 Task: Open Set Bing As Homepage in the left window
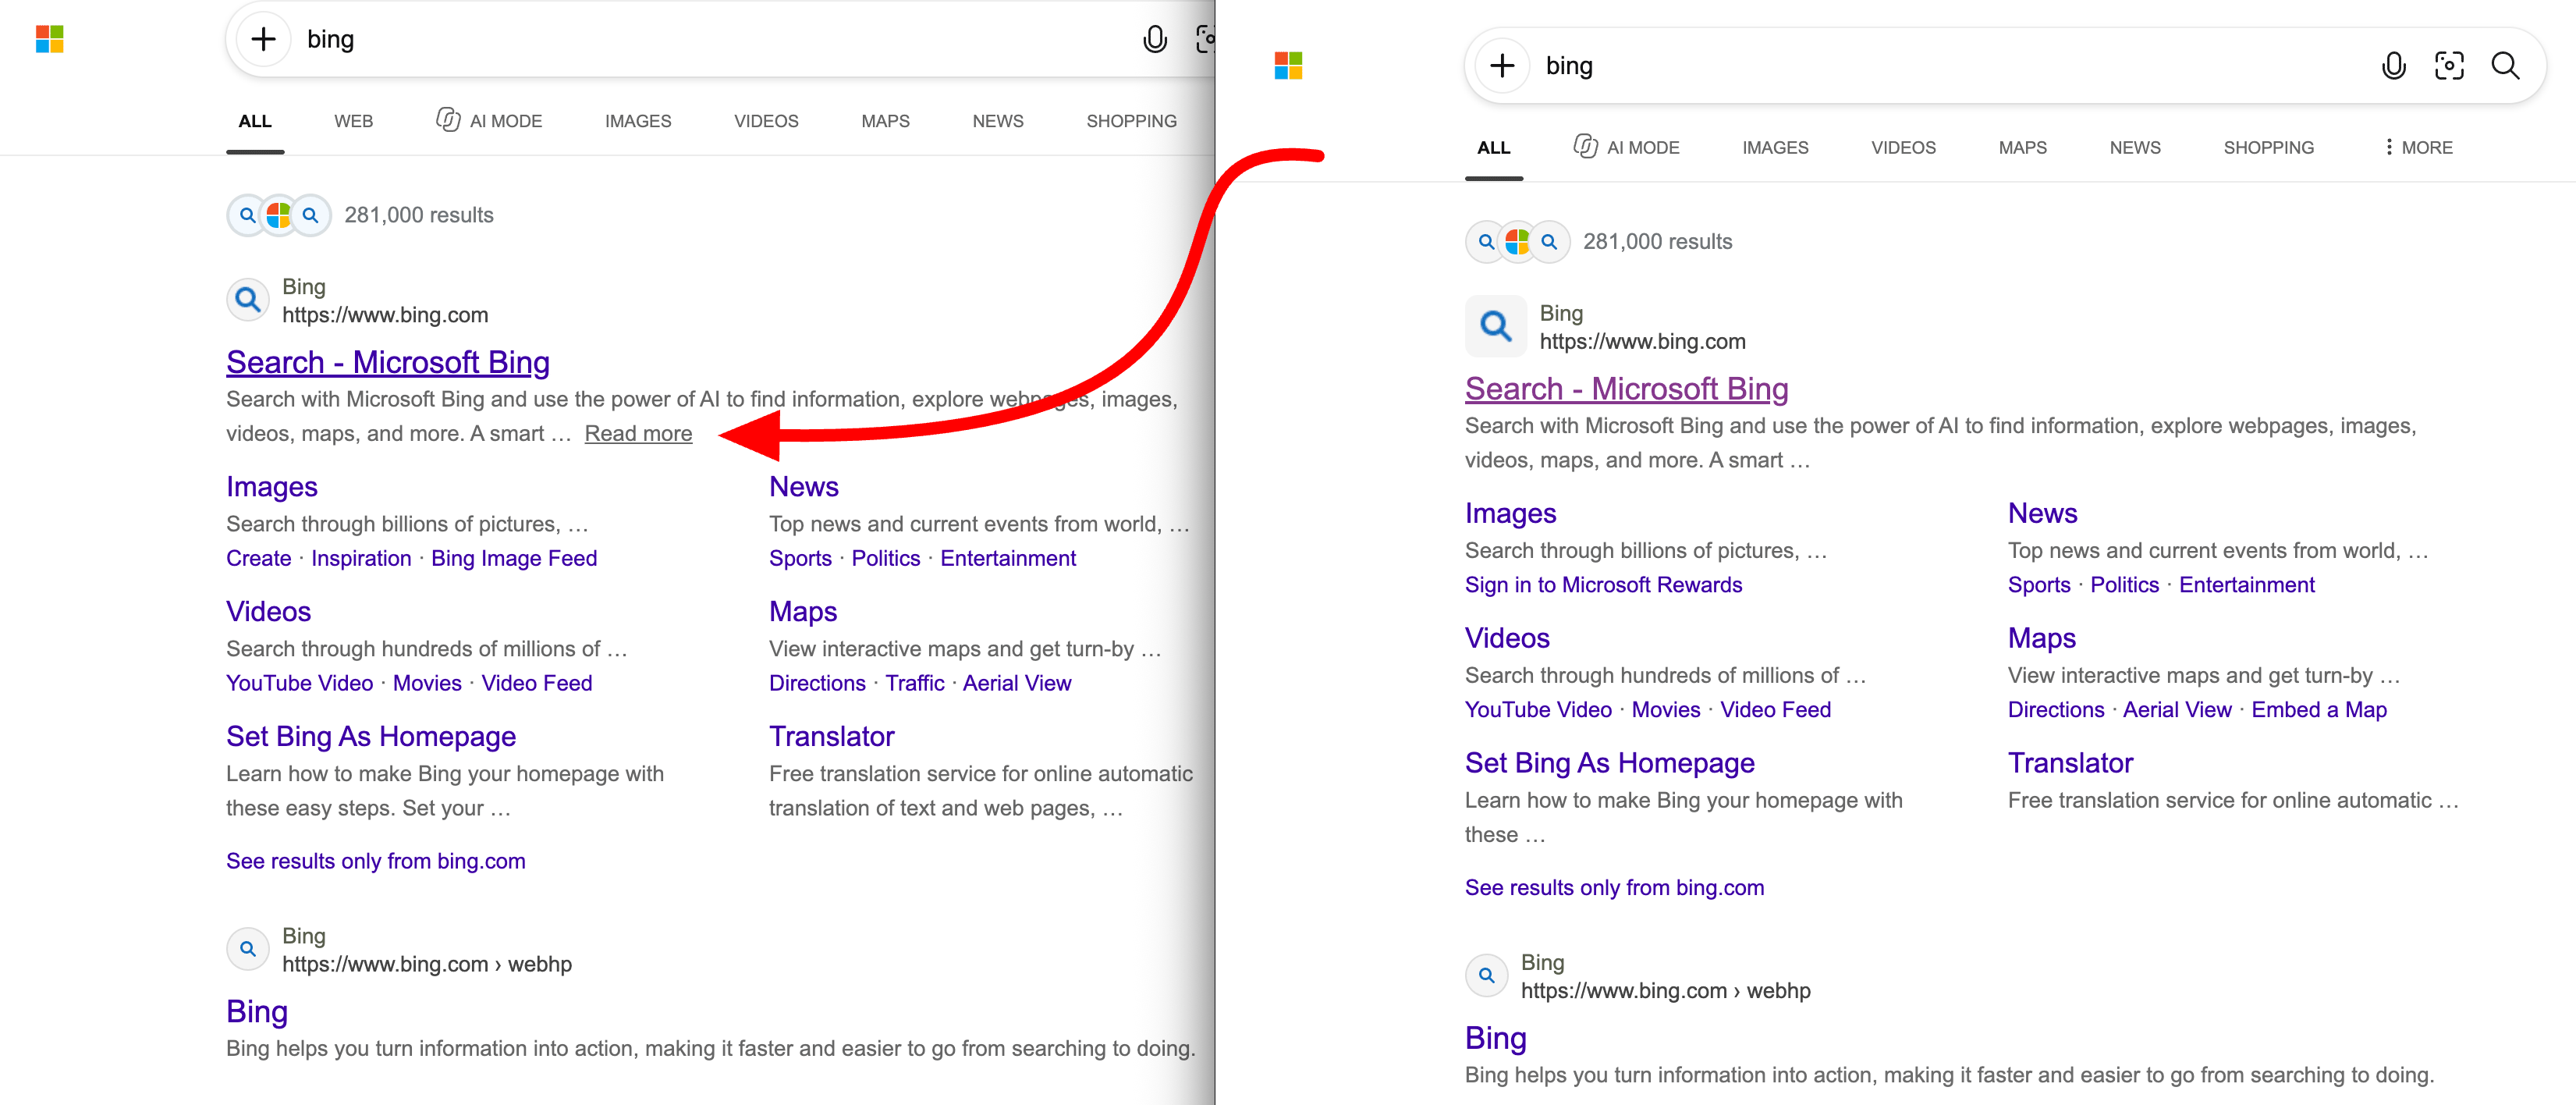coord(371,737)
